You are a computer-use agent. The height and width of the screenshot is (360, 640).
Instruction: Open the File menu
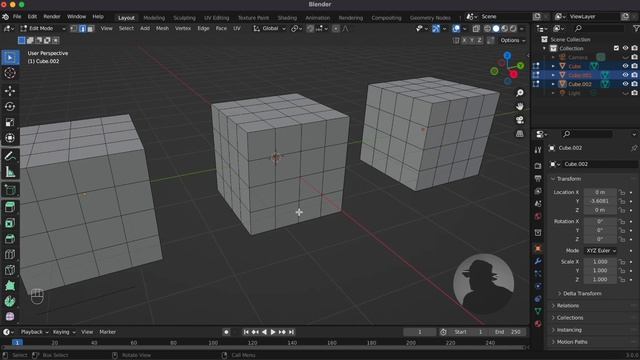17,17
